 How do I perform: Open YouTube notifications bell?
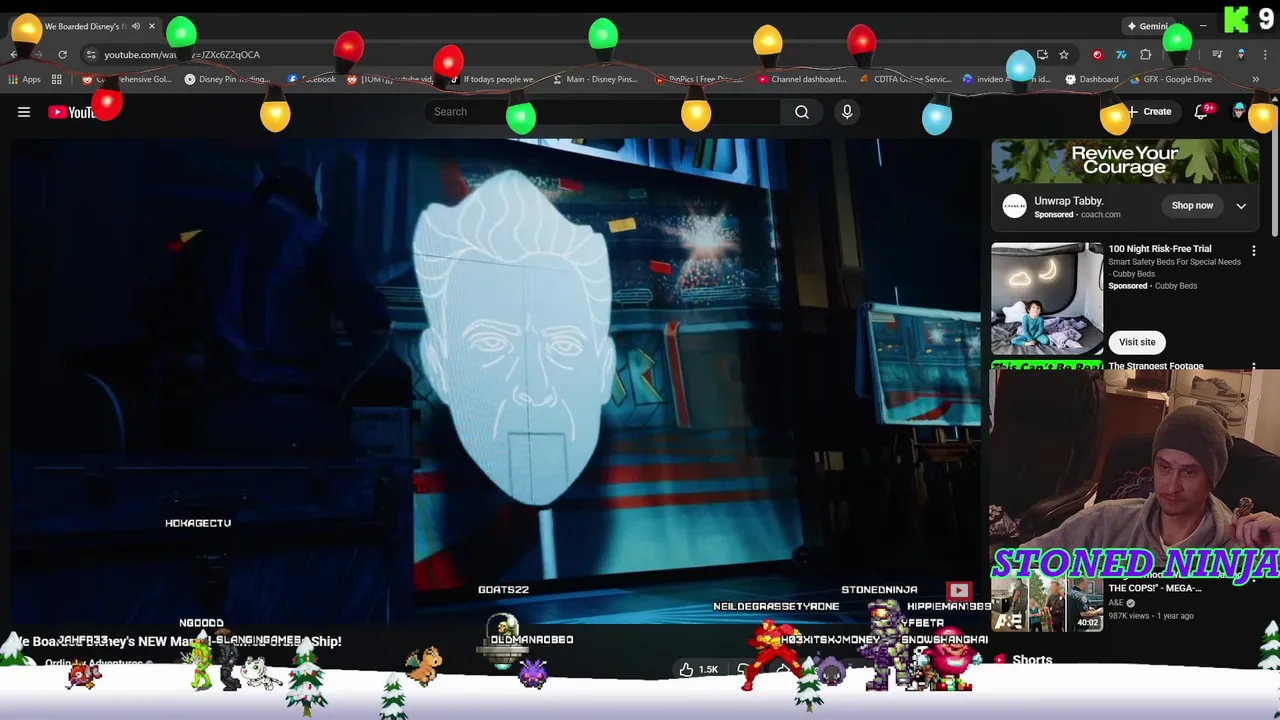click(1201, 112)
